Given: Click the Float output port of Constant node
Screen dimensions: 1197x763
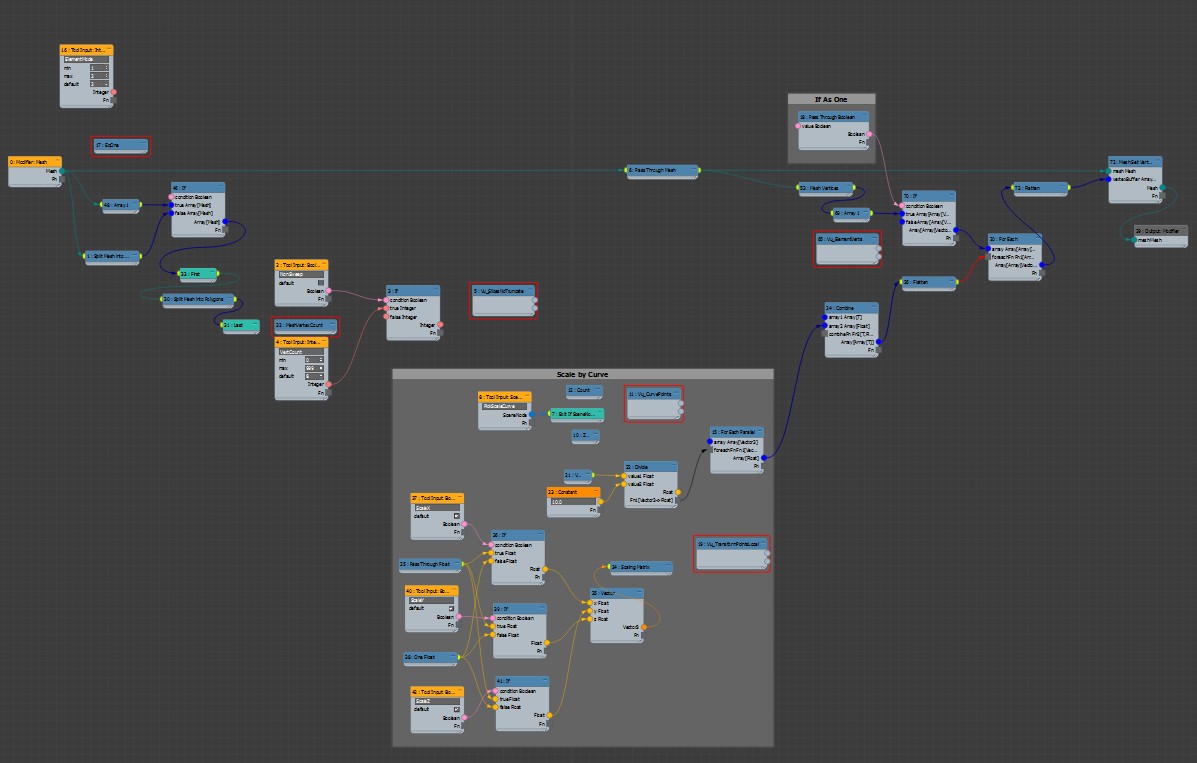Looking at the screenshot, I should [603, 501].
